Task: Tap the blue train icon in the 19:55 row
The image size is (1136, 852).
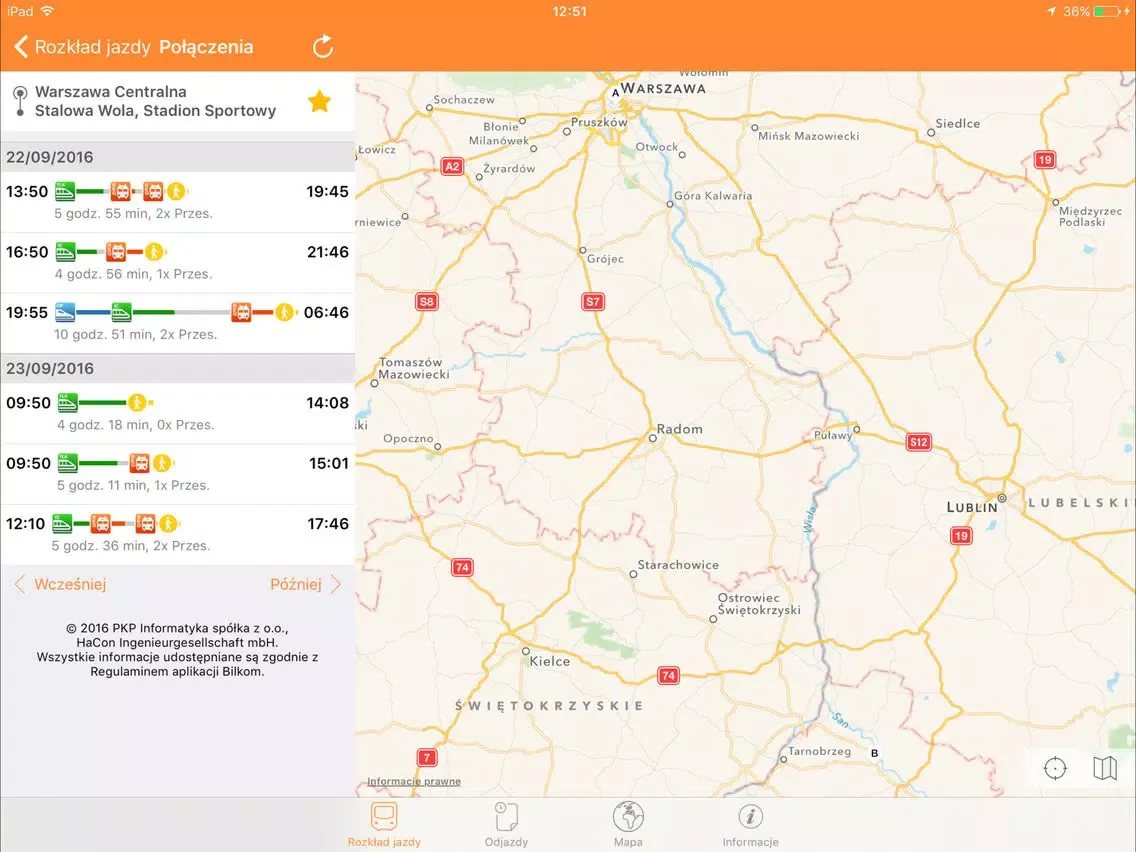Action: pyautogui.click(x=64, y=312)
